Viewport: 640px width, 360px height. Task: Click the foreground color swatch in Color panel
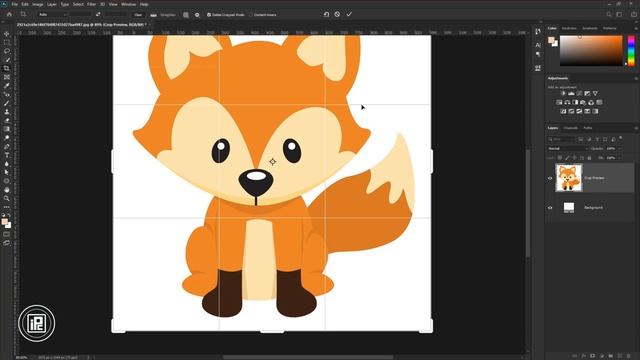551,40
